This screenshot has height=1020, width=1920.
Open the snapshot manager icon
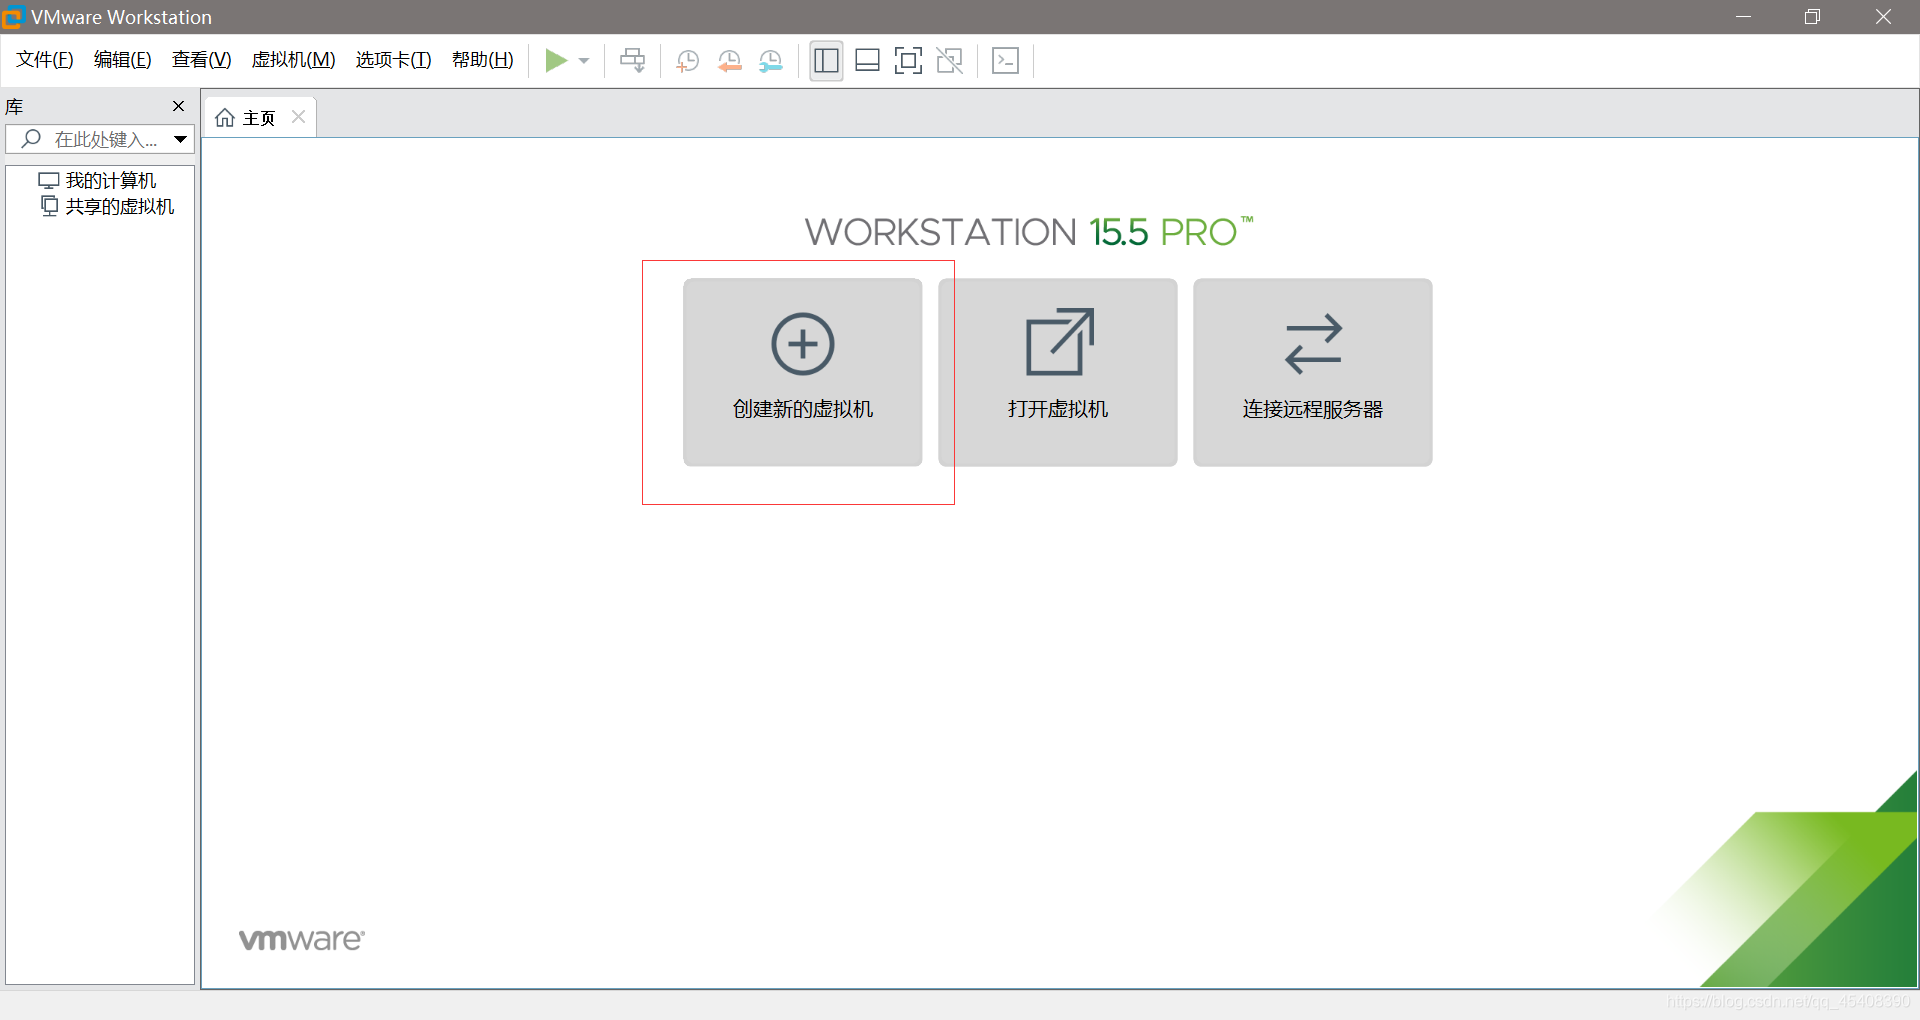click(770, 61)
